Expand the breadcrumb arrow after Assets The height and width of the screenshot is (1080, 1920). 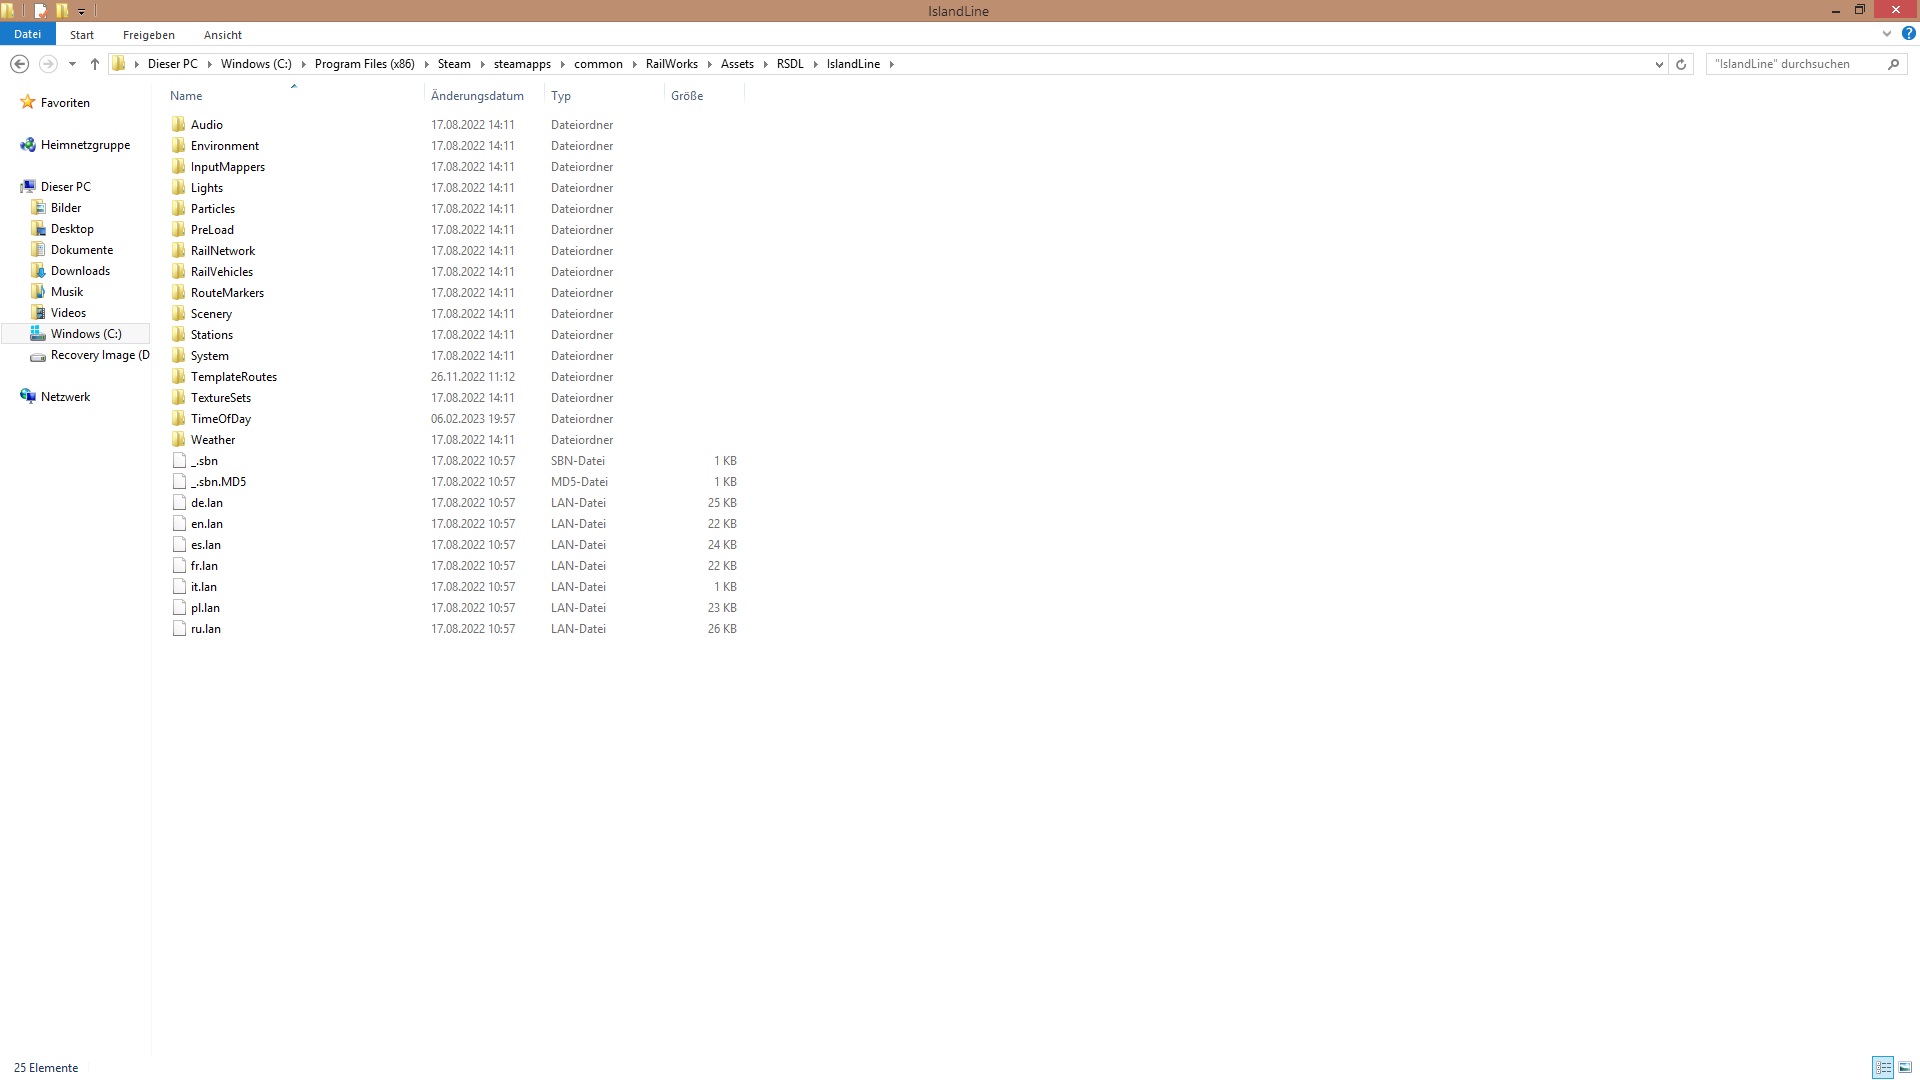point(765,64)
